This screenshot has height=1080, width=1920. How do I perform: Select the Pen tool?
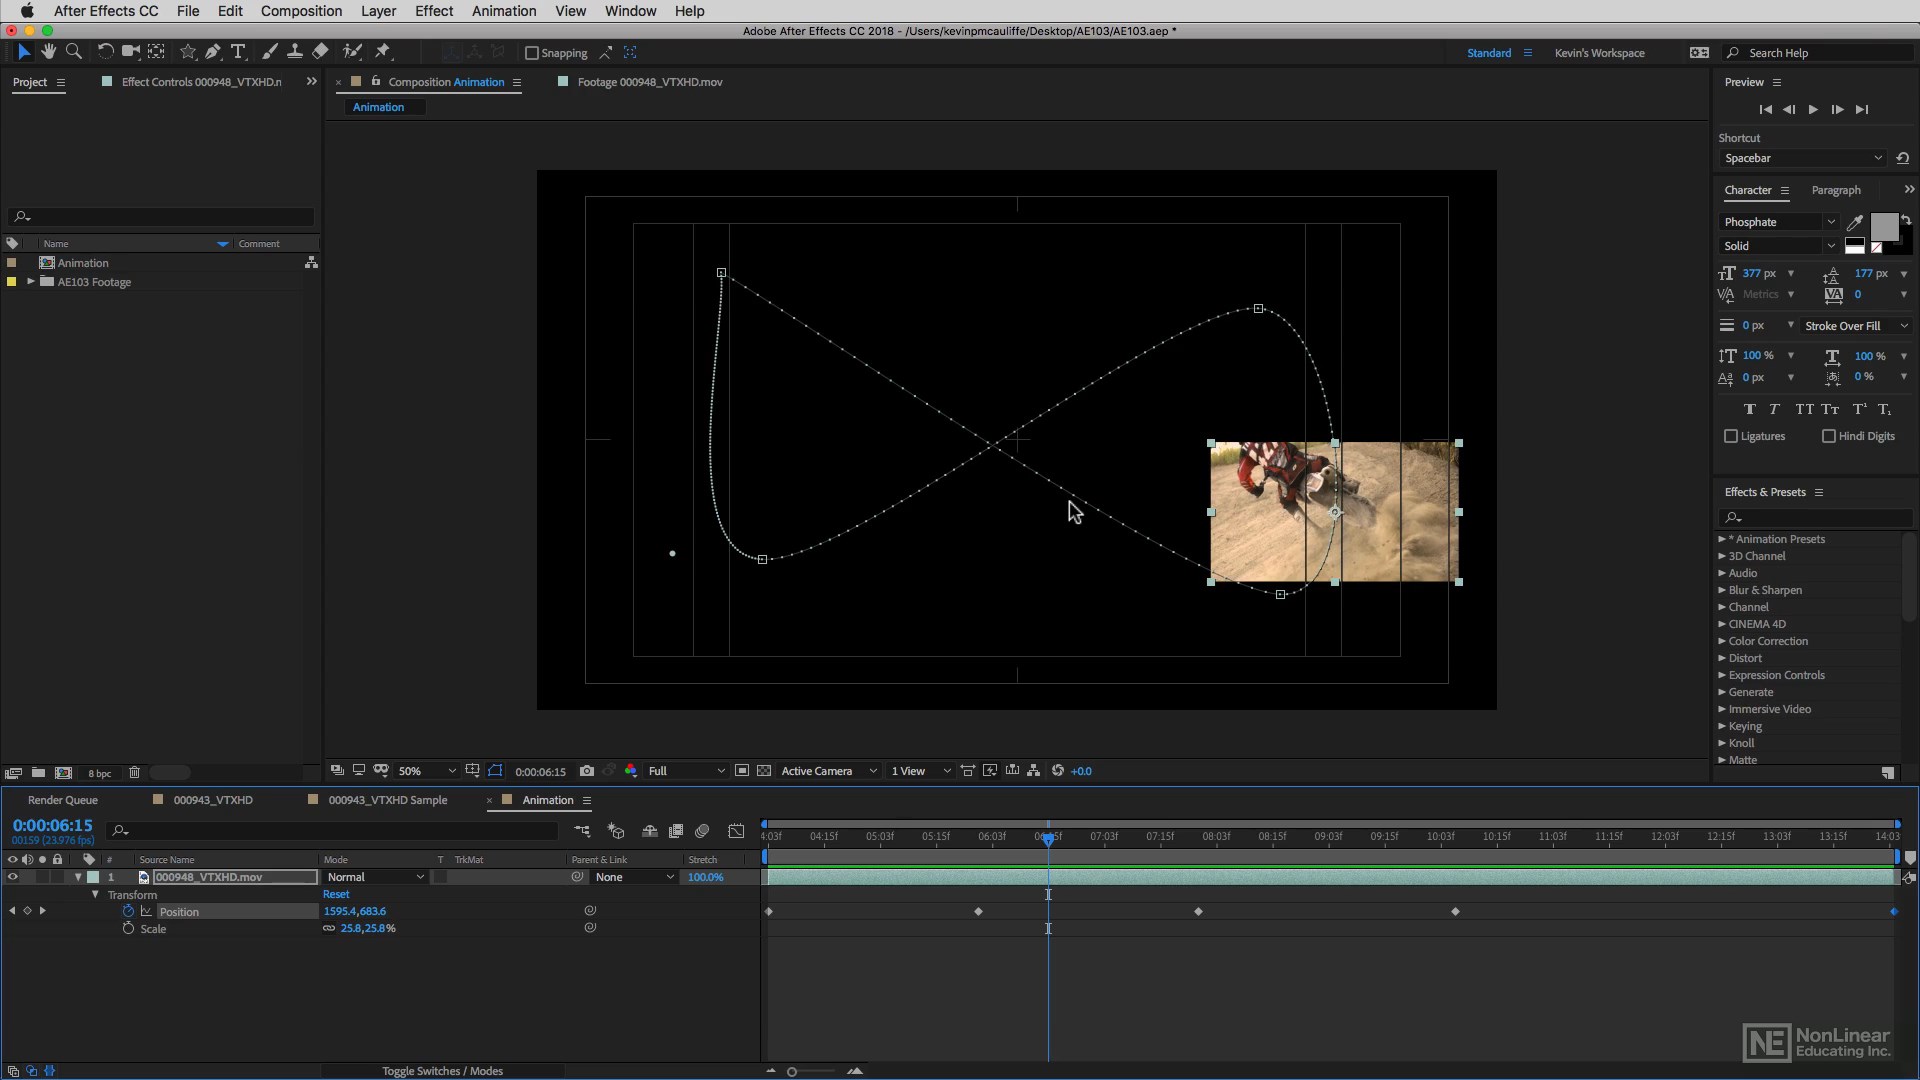(213, 52)
